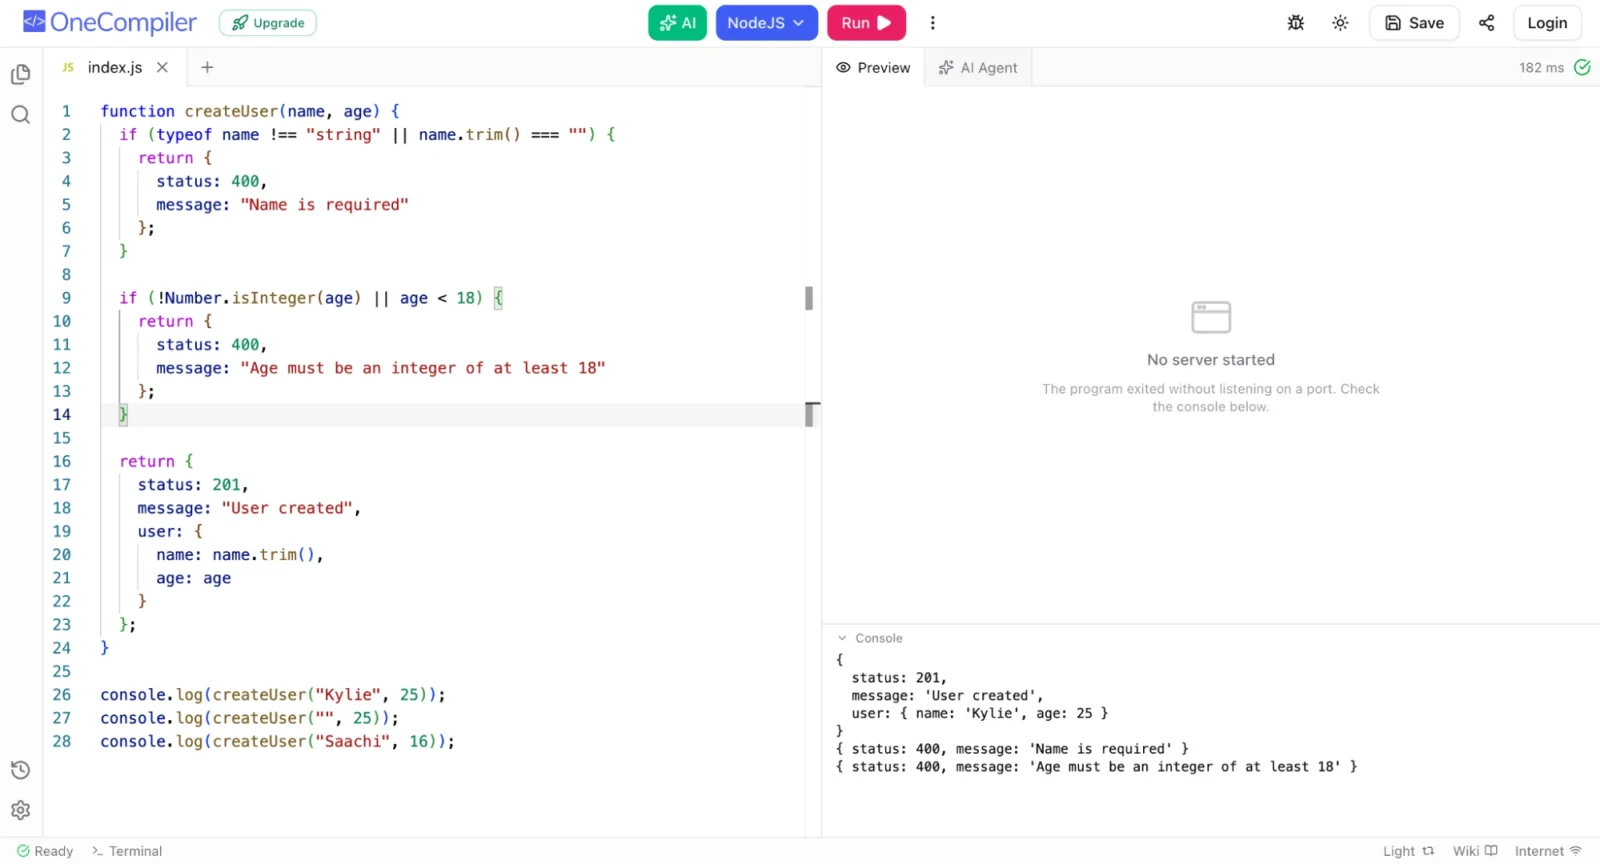This screenshot has height=864, width=1600.
Task: Toggle the light/dark theme sun icon
Action: pos(1340,23)
